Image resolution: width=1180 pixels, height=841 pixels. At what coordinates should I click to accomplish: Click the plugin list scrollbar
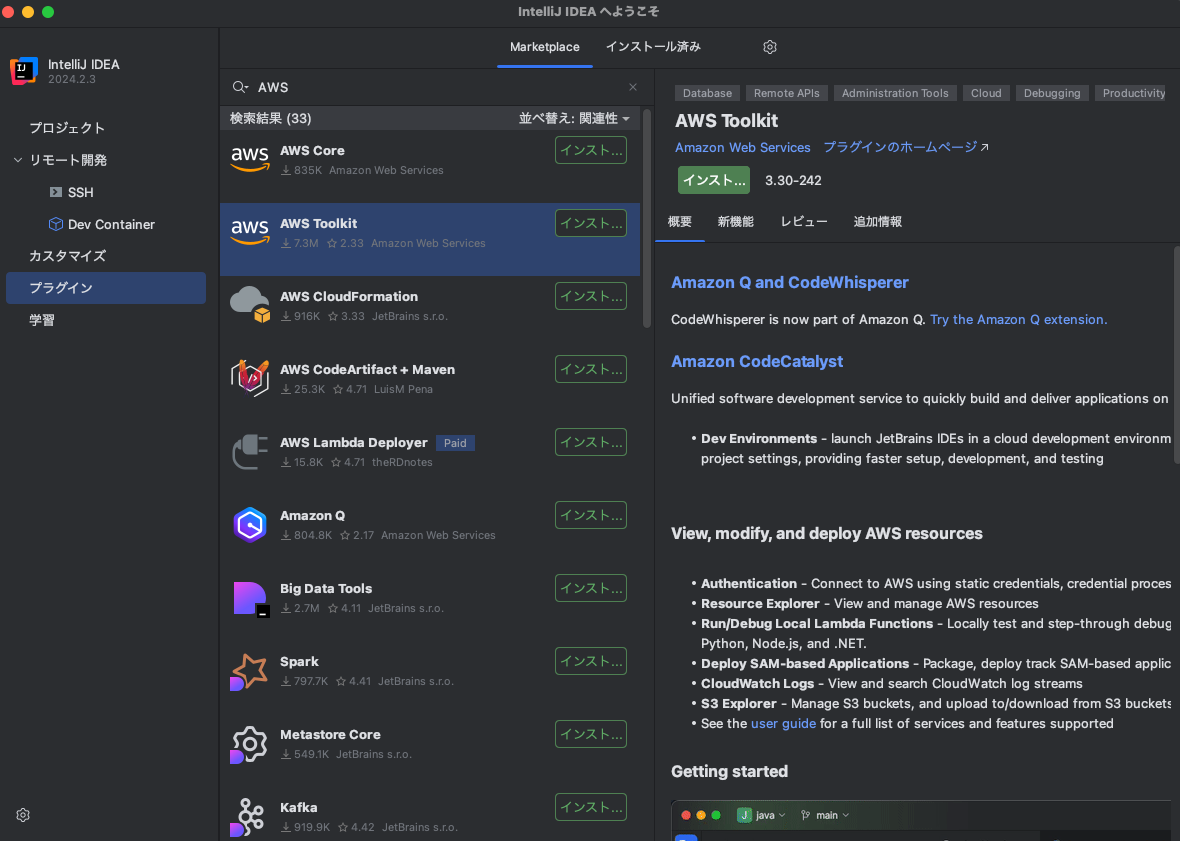[646, 218]
